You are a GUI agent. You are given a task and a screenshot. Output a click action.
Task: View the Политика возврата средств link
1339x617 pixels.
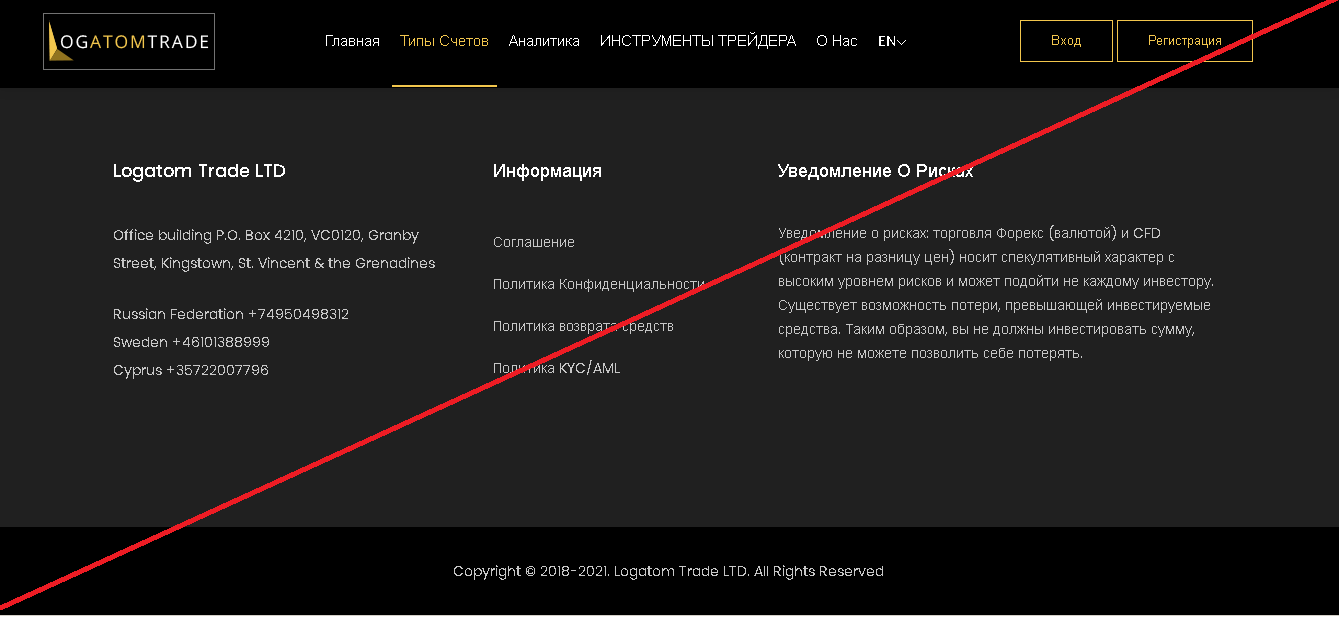583,326
